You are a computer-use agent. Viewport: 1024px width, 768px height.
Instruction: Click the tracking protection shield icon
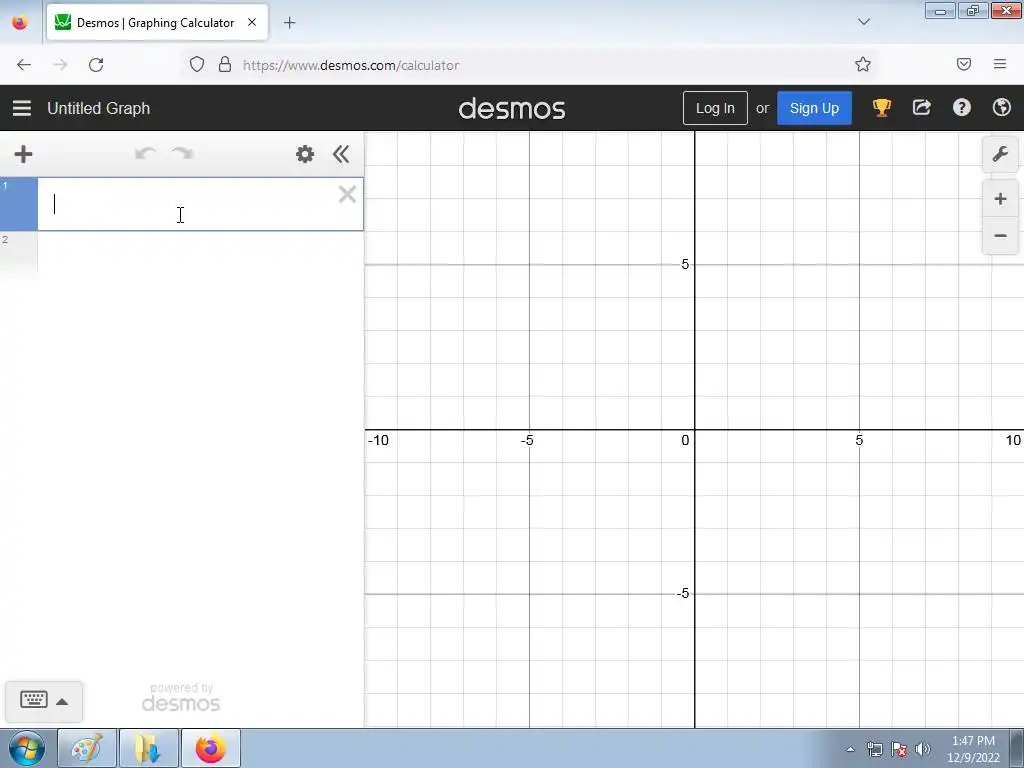[x=197, y=64]
